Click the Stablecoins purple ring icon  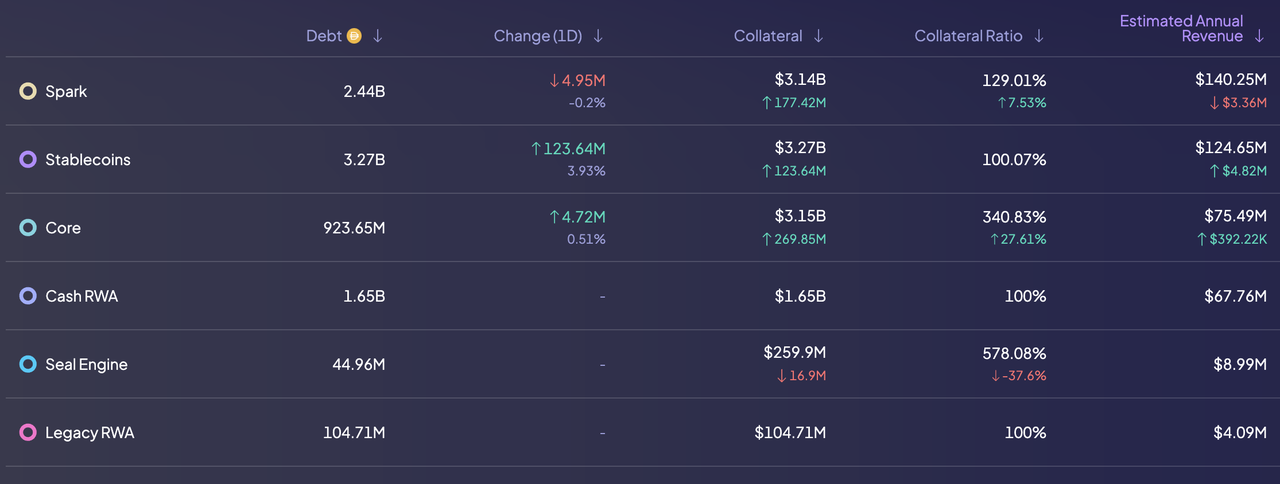point(28,160)
